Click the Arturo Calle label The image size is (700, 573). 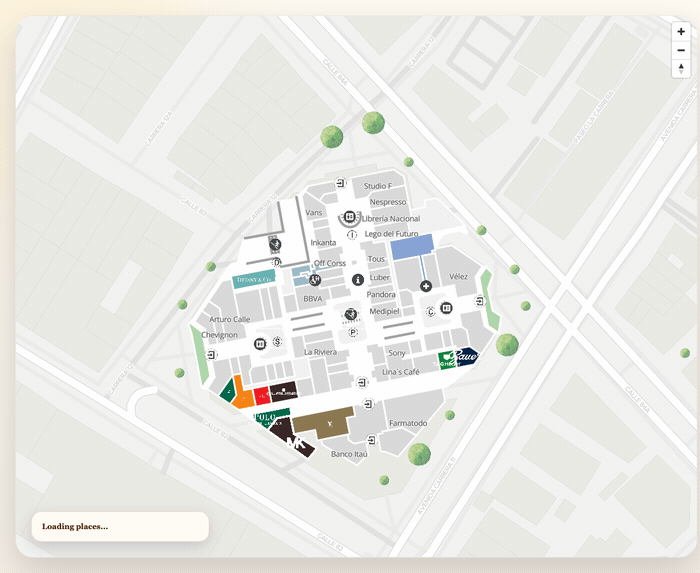coord(229,320)
